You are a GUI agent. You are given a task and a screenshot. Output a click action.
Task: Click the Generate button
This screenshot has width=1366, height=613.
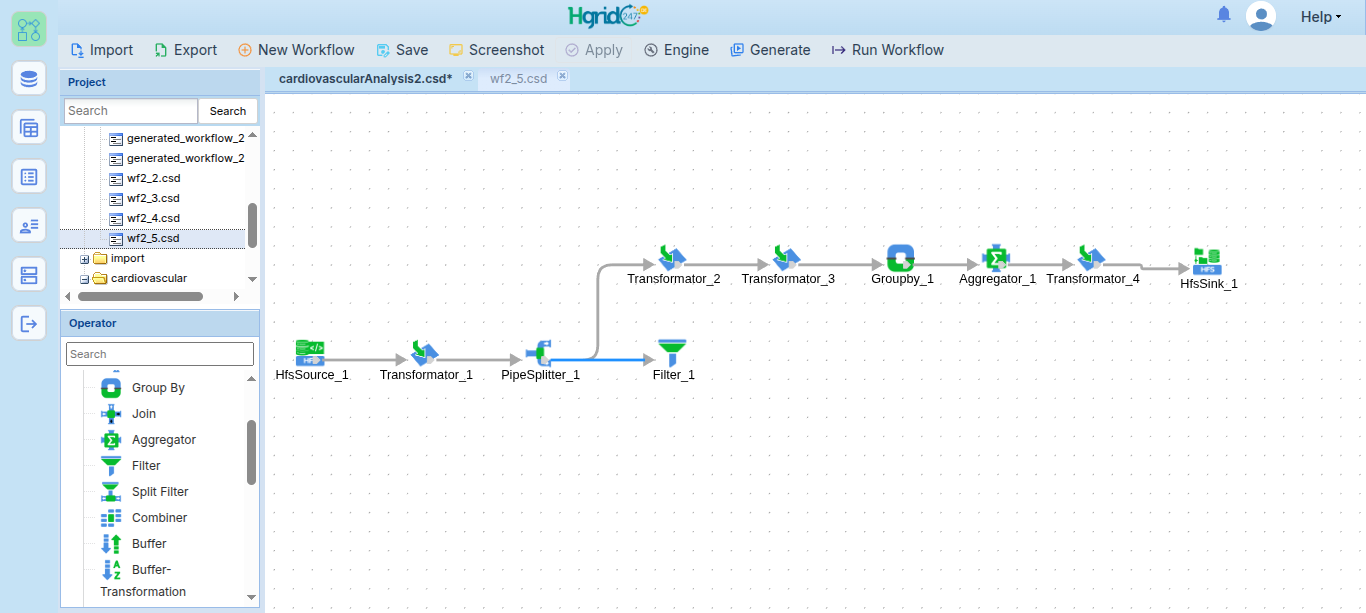coord(770,50)
